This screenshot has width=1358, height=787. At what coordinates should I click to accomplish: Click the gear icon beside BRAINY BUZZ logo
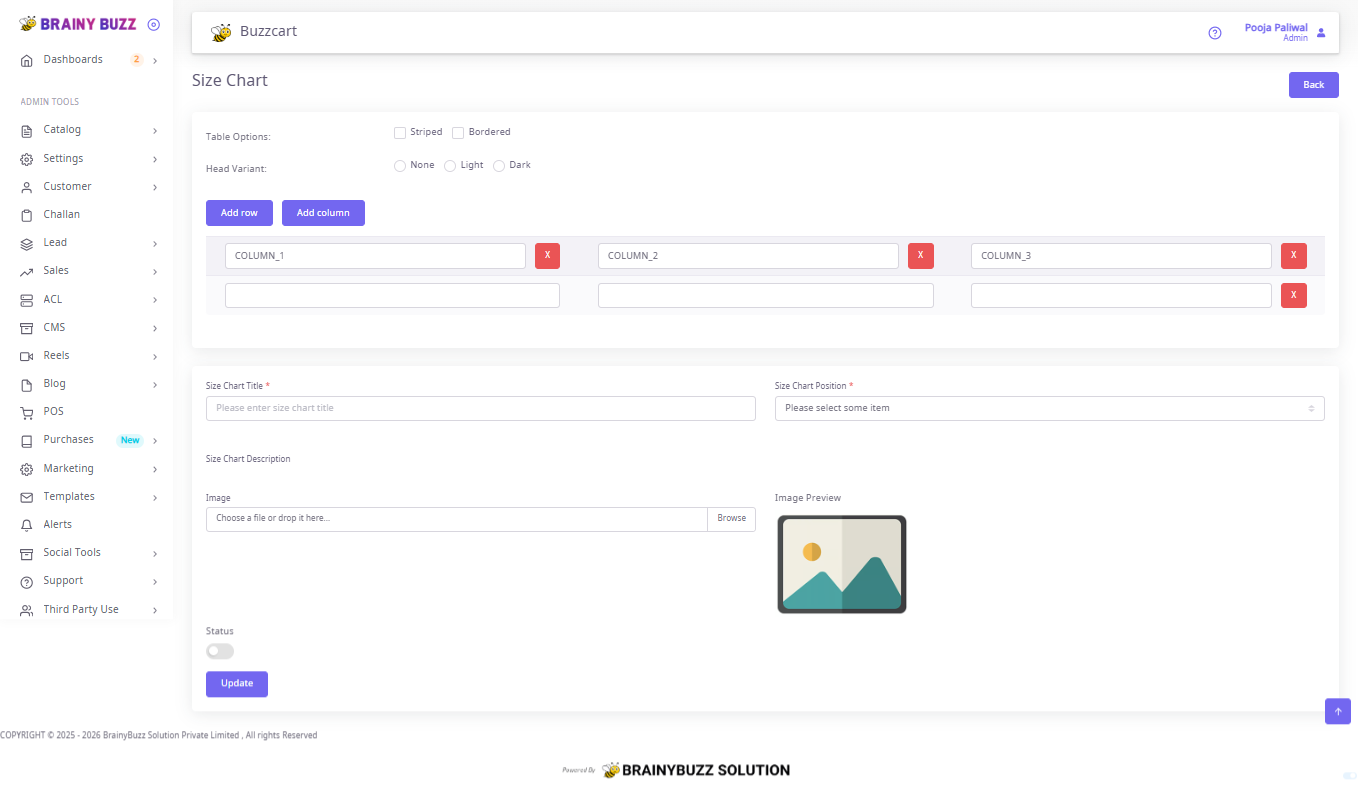point(153,23)
